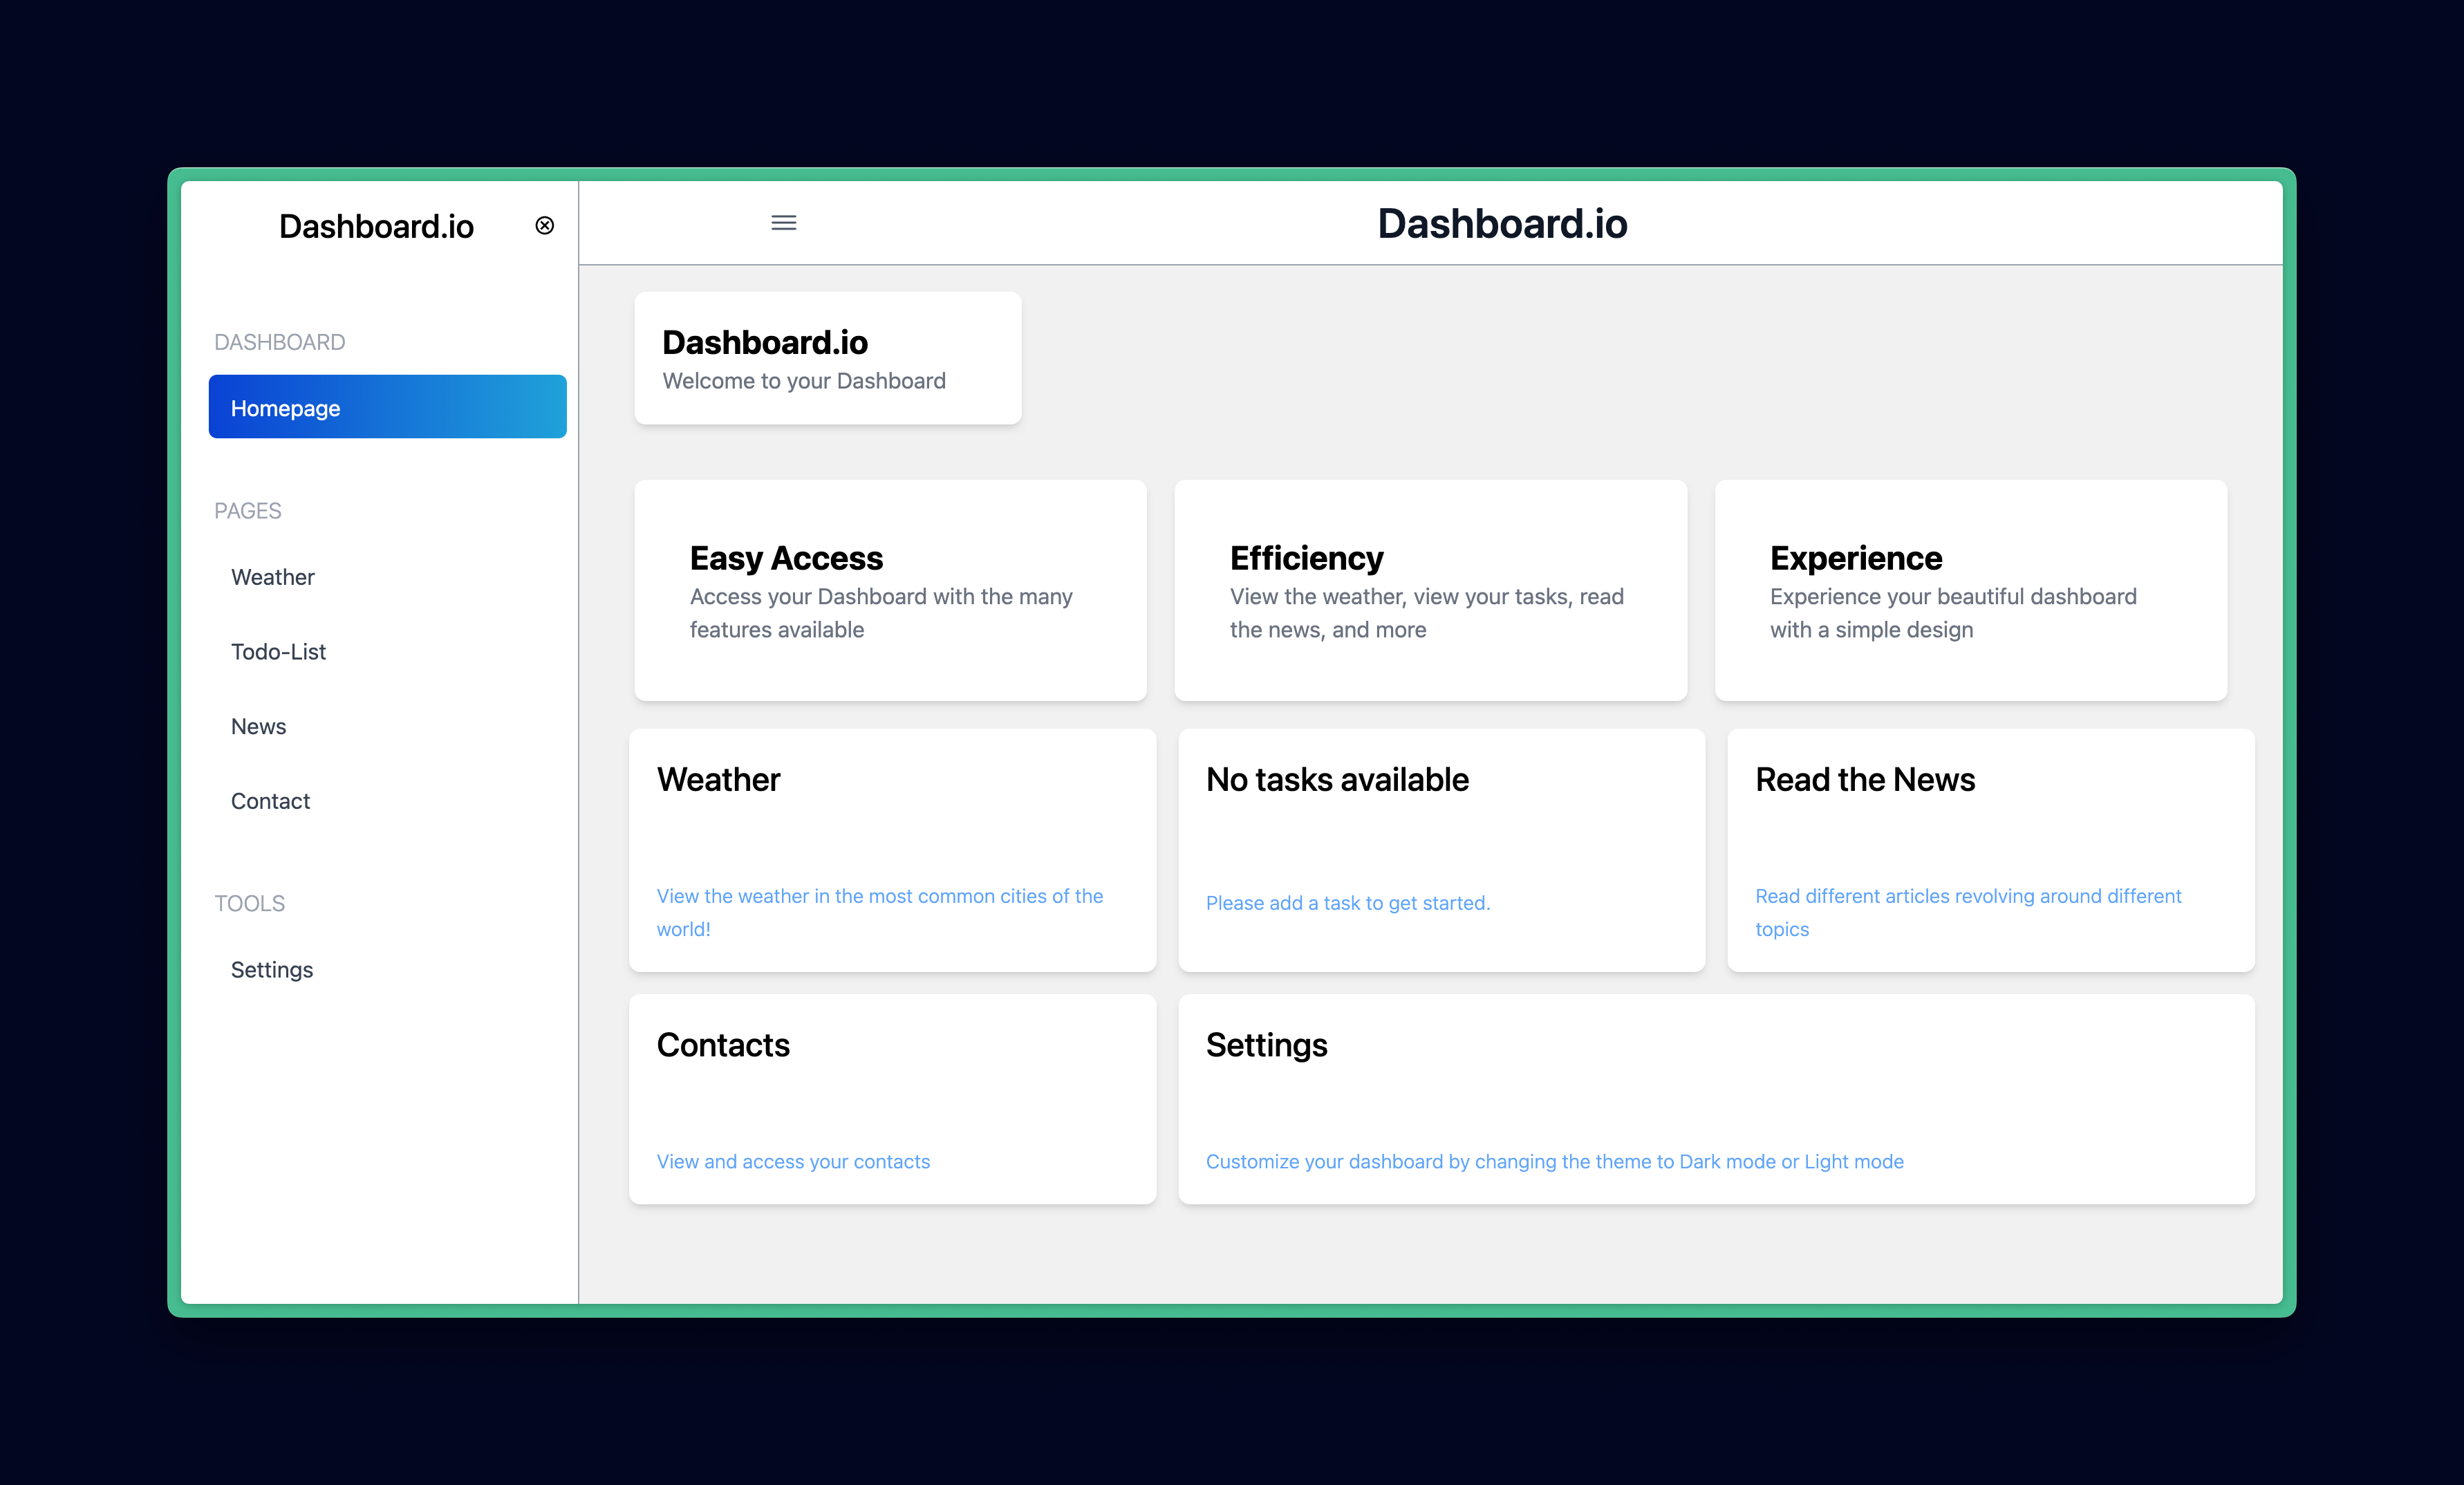This screenshot has height=1485, width=2464.
Task: Click the sidebar Dashboard.io logo title
Action: coord(376,226)
